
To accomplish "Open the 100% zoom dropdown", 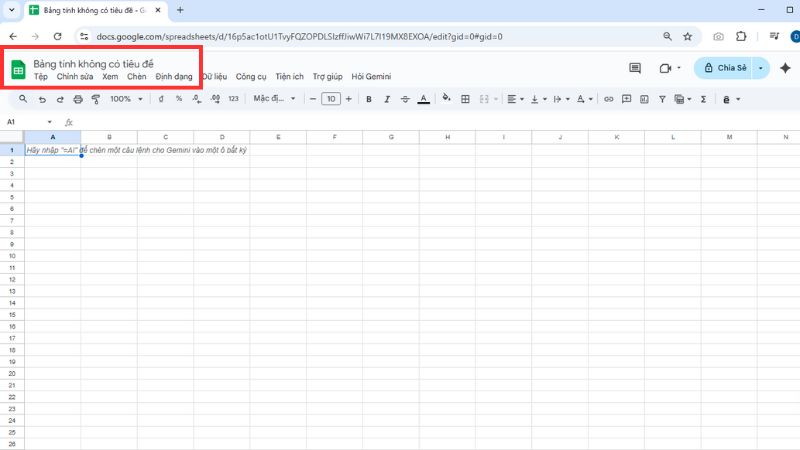I will tap(126, 99).
